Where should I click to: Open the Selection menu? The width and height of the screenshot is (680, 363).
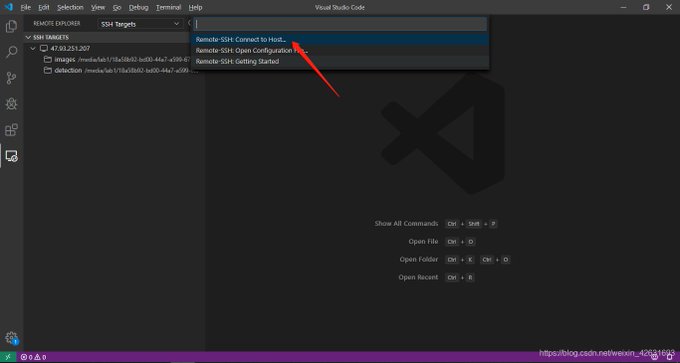tap(70, 7)
